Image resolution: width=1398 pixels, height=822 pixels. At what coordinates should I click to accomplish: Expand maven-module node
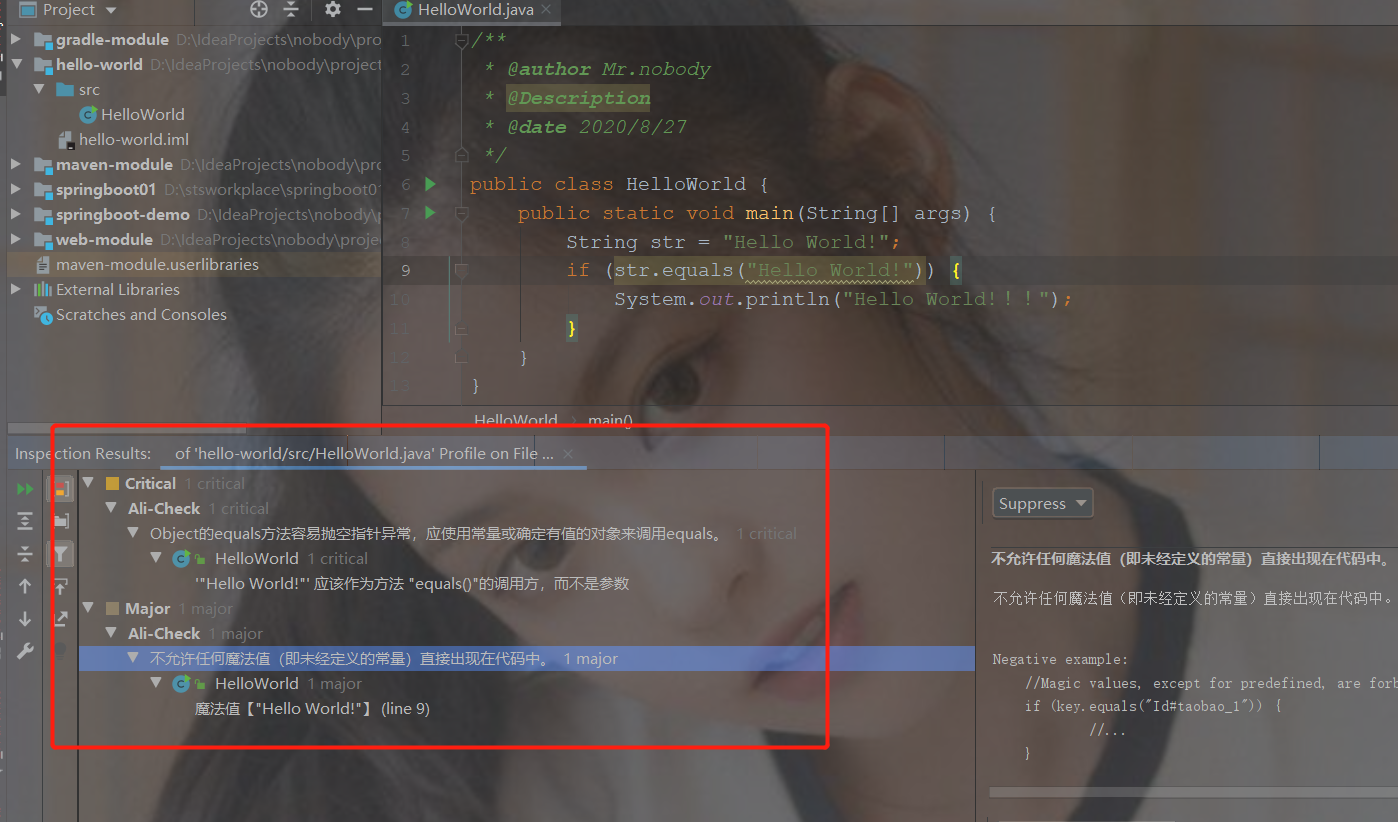(x=16, y=165)
